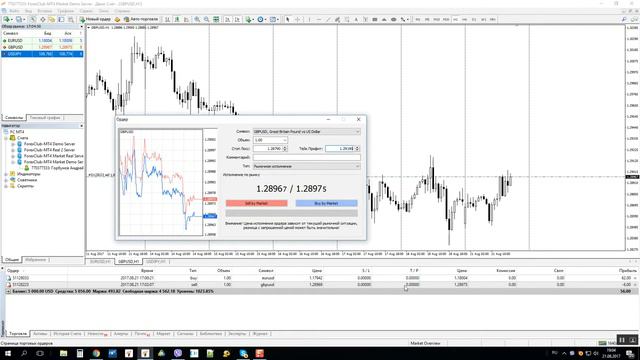Image resolution: width=640 pixels, height=360 pixels.
Task: Tile chart windows icon
Action: point(216,19)
